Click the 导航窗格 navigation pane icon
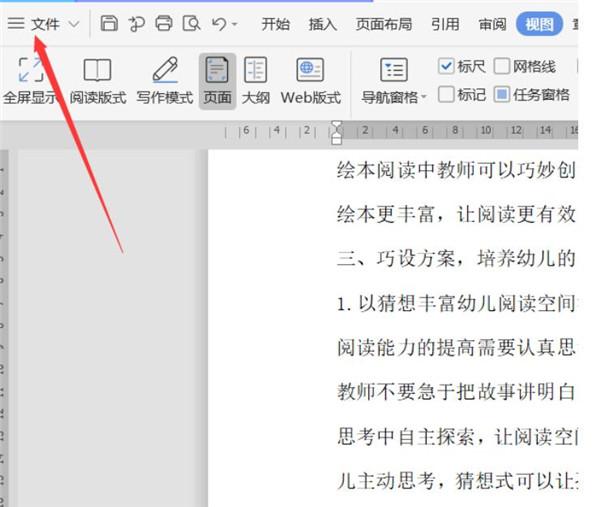This screenshot has height=507, width=600. (394, 70)
